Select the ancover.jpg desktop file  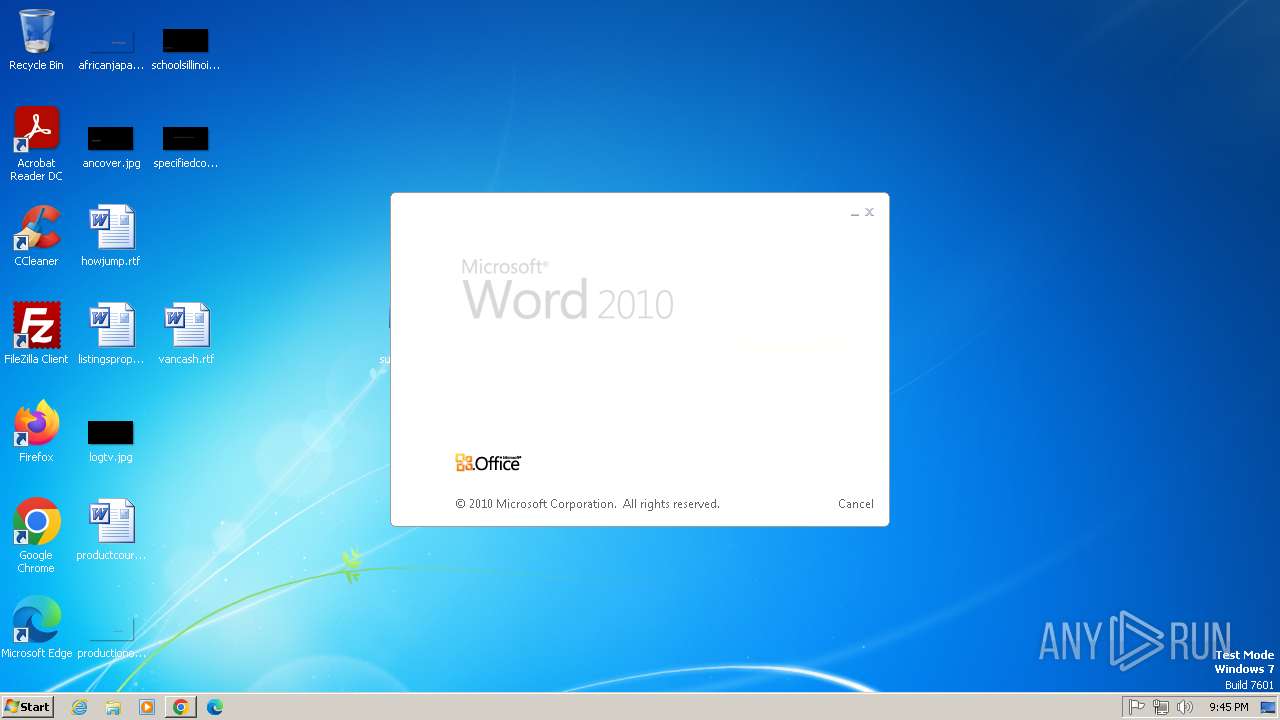coord(111,147)
